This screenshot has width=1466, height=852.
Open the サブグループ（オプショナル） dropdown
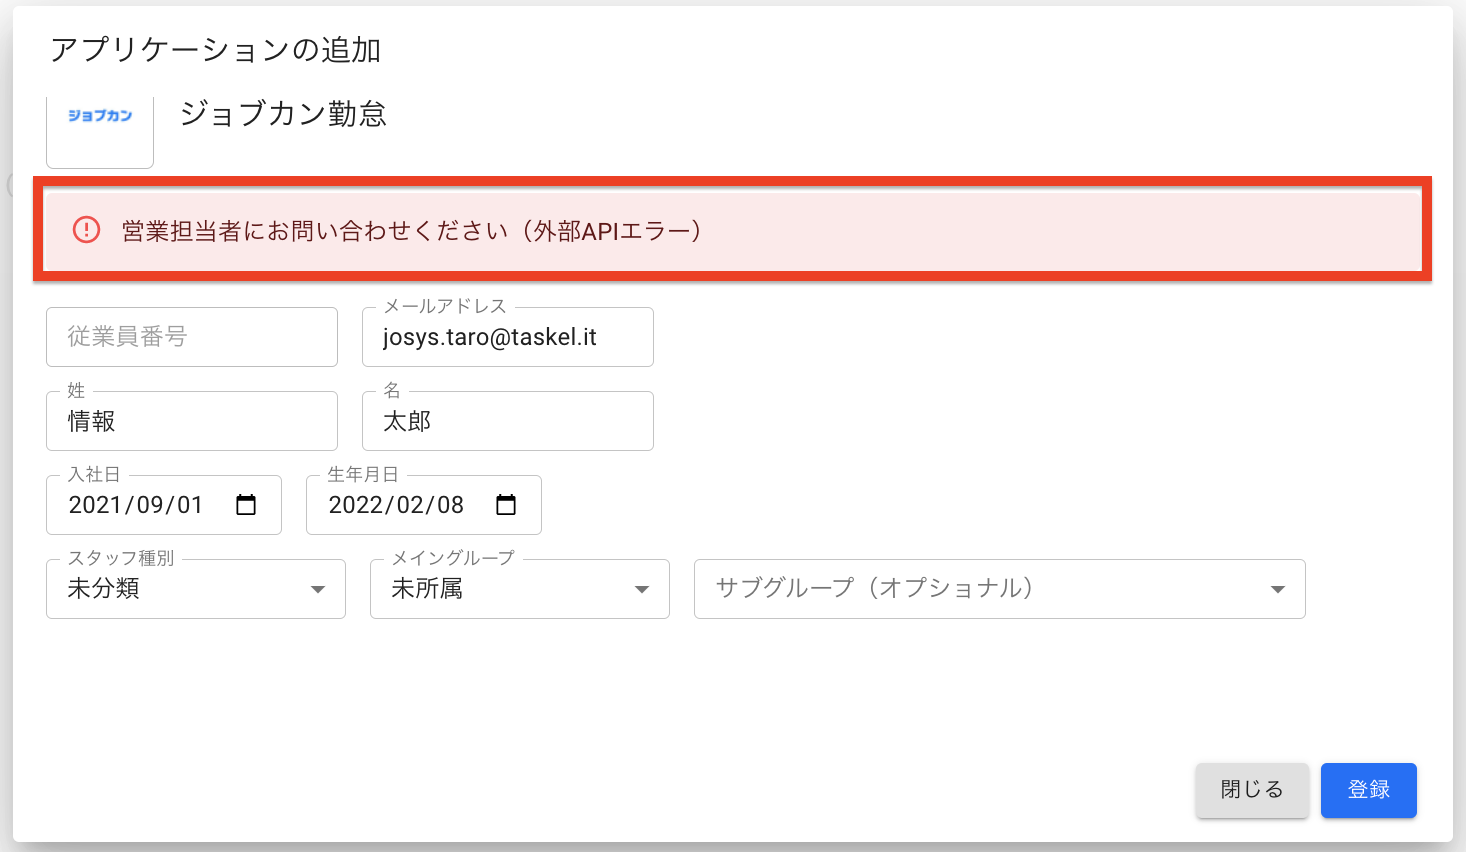(998, 589)
